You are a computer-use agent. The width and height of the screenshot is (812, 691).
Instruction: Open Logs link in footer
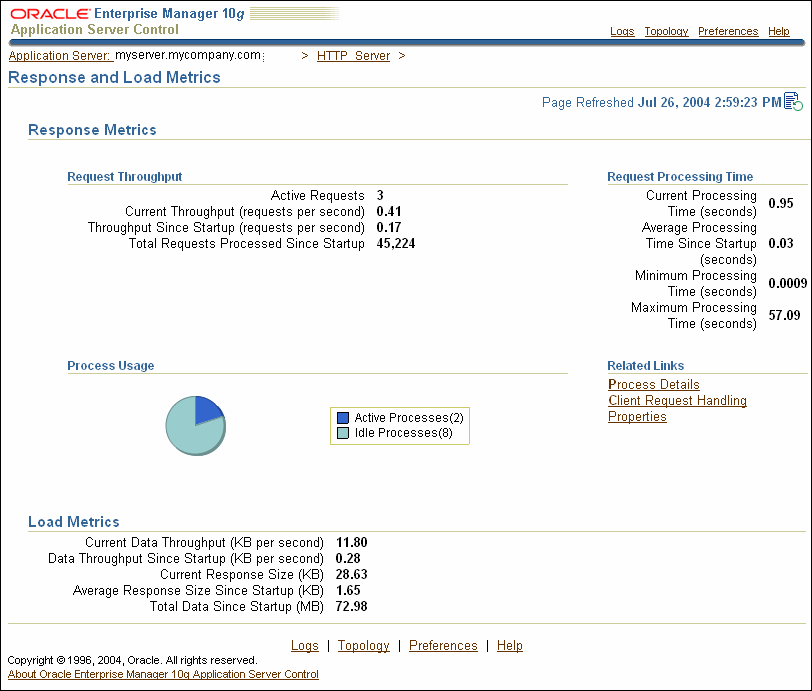point(304,645)
